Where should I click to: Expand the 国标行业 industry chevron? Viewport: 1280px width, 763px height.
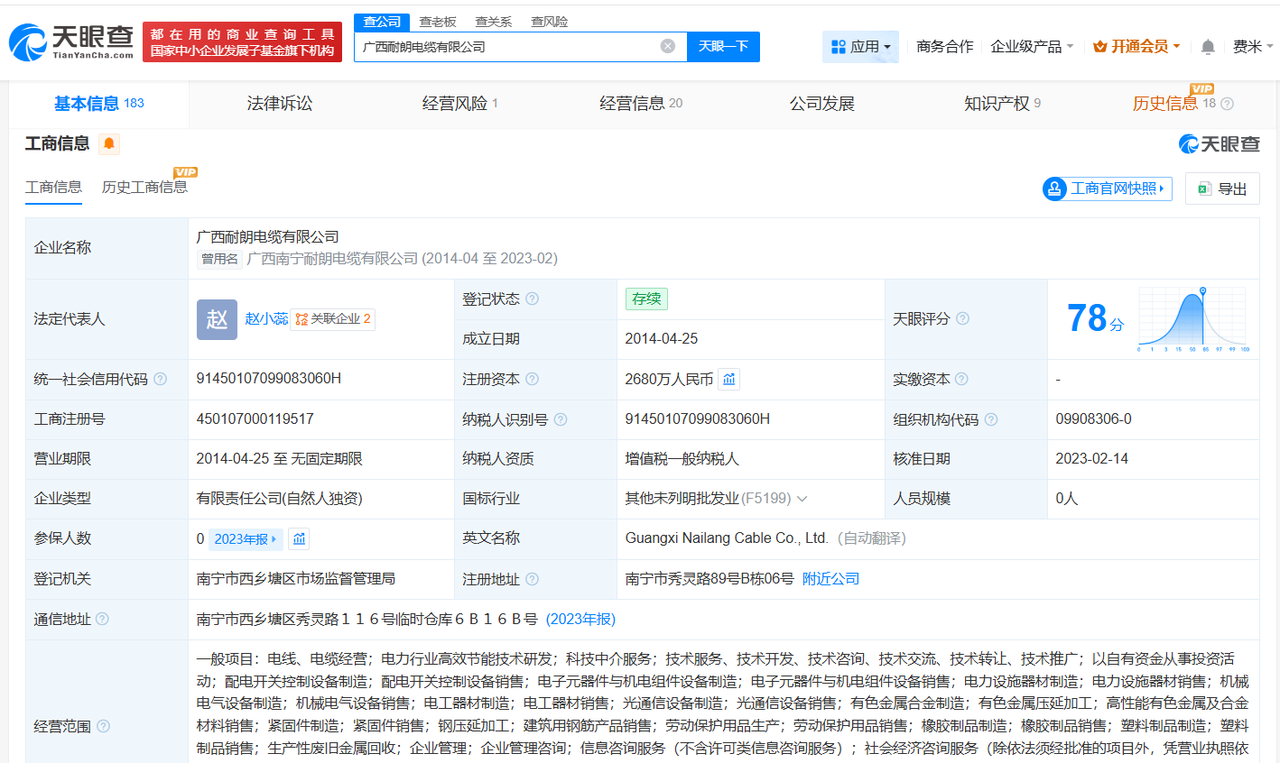point(802,499)
